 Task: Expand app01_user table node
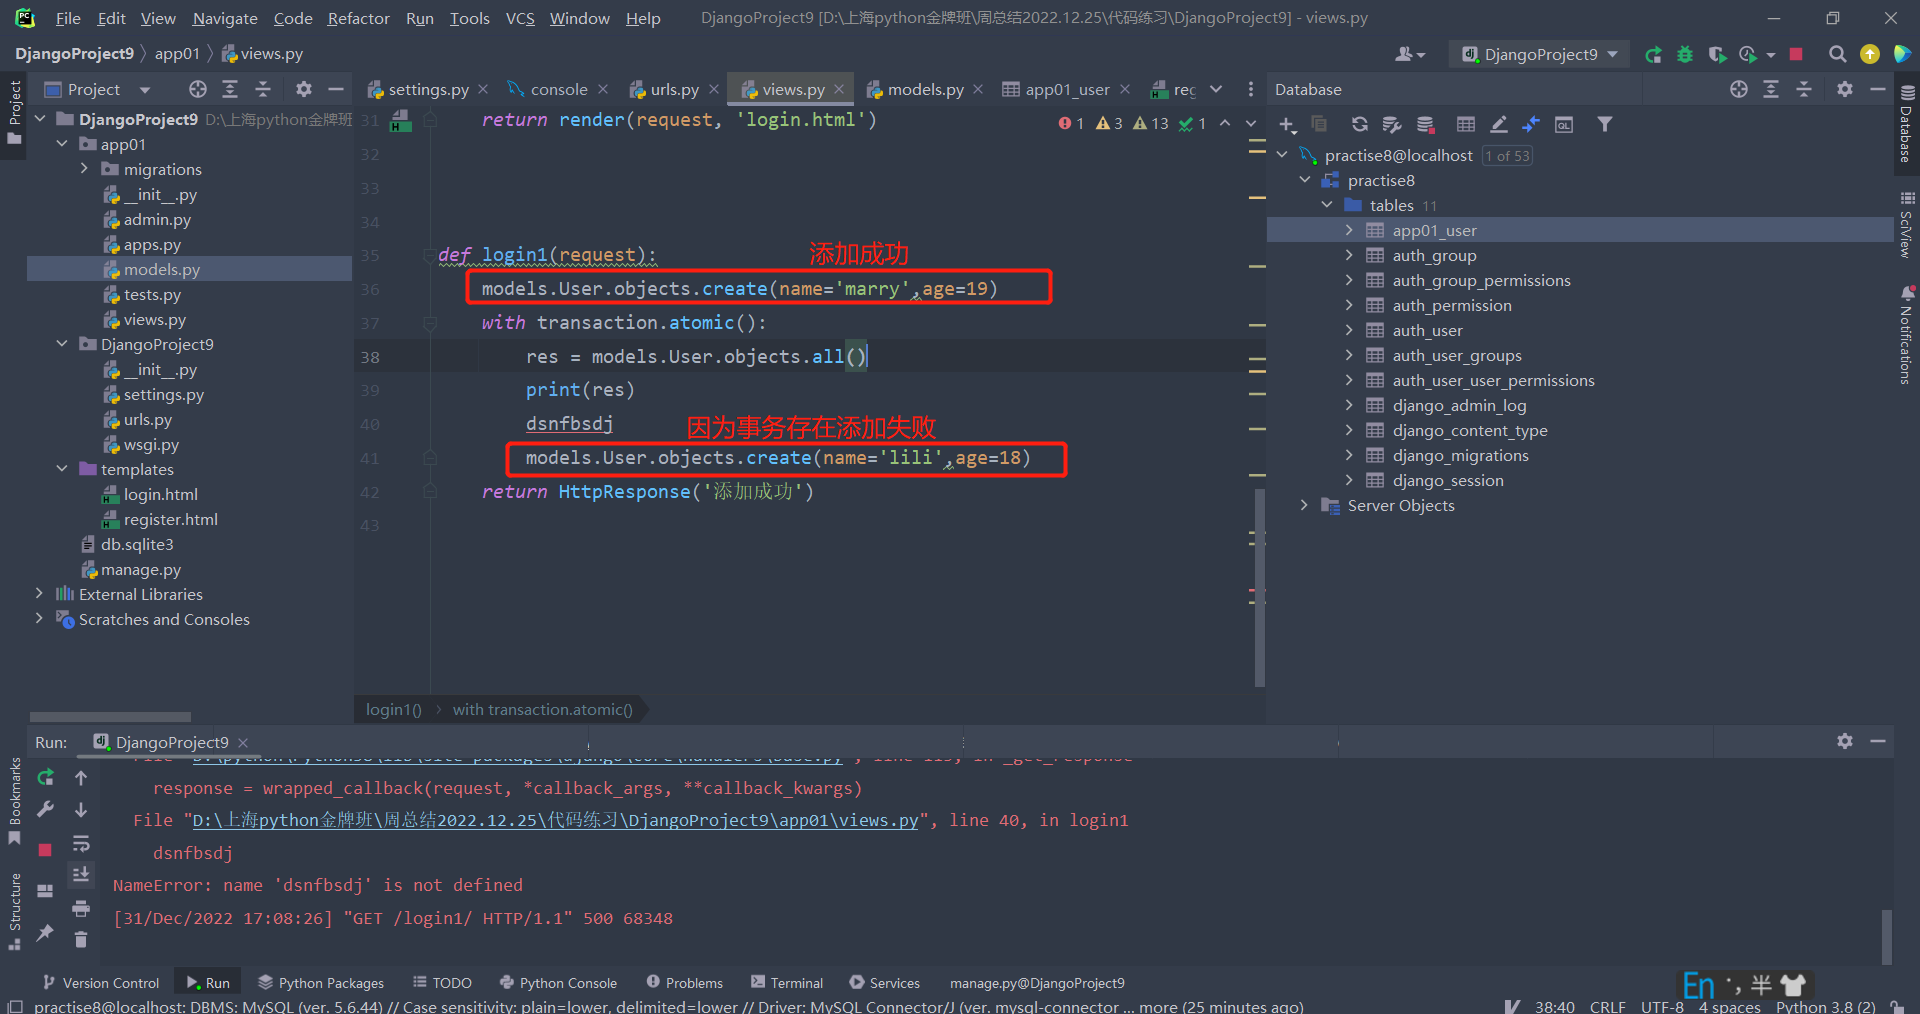click(x=1349, y=230)
